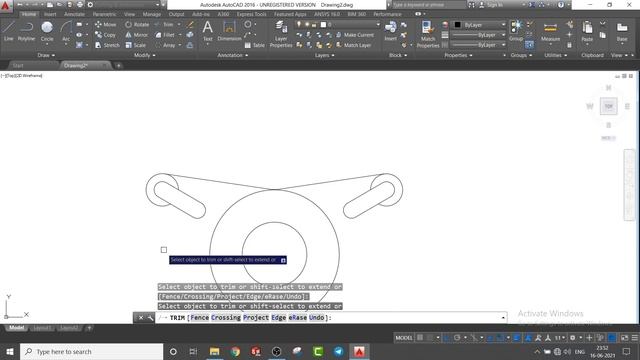Viewport: 640px width, 360px height.
Task: Expand the Properties panel
Action: point(458,55)
